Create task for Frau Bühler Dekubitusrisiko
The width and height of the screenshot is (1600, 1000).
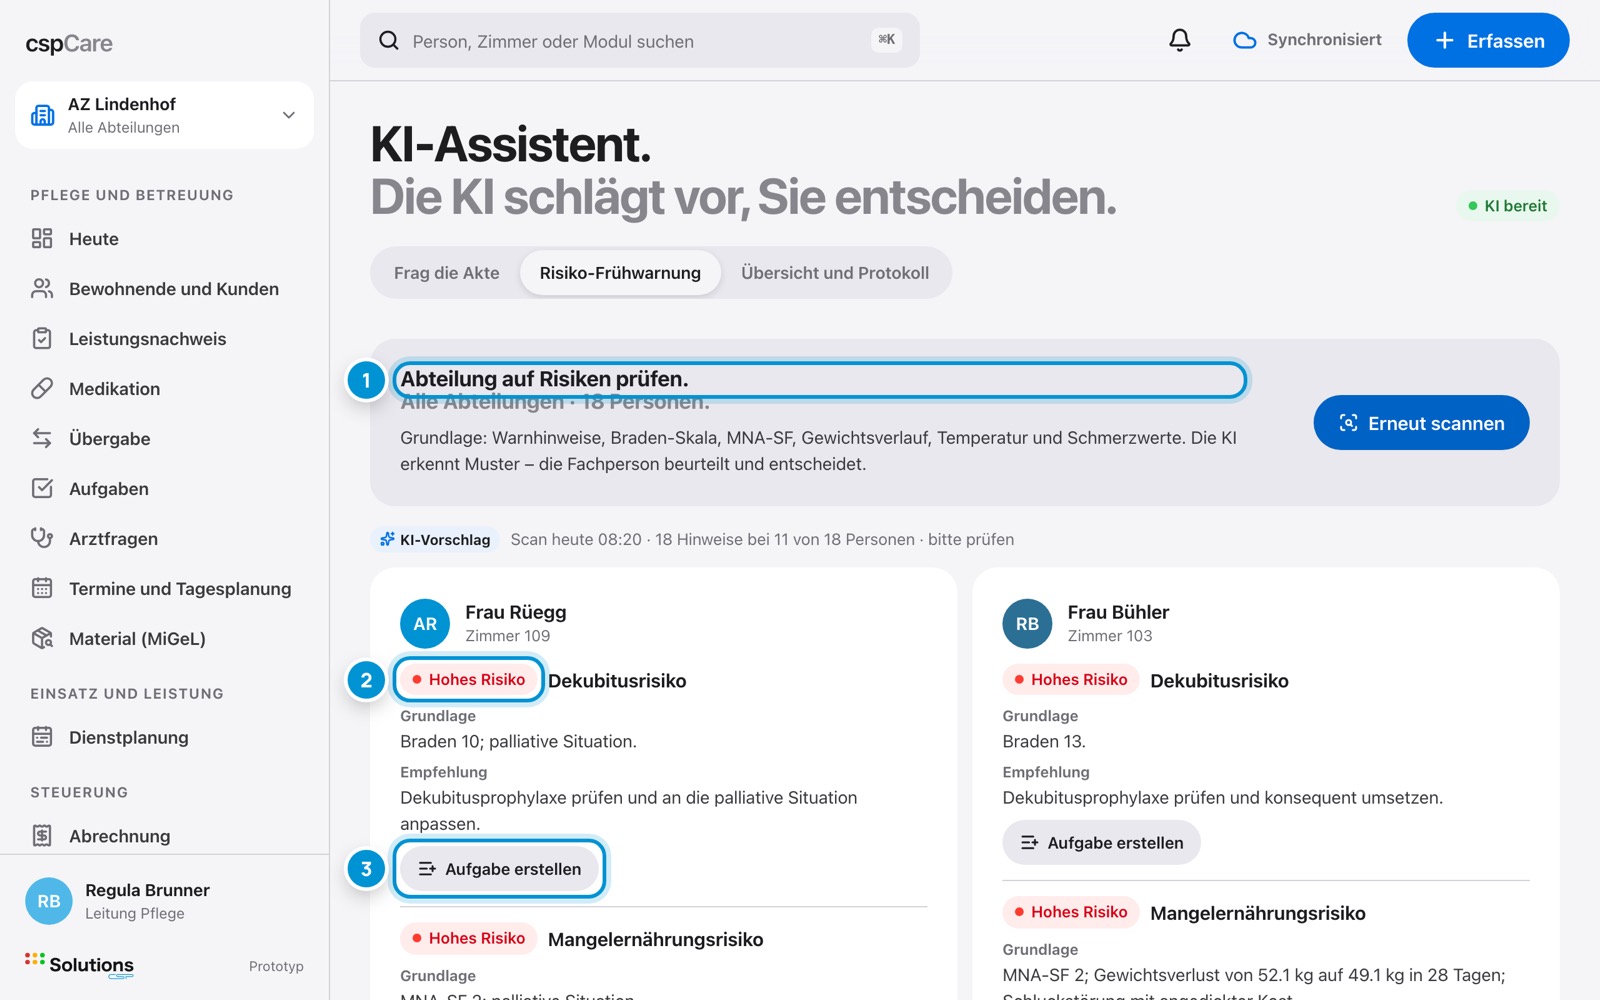point(1101,842)
